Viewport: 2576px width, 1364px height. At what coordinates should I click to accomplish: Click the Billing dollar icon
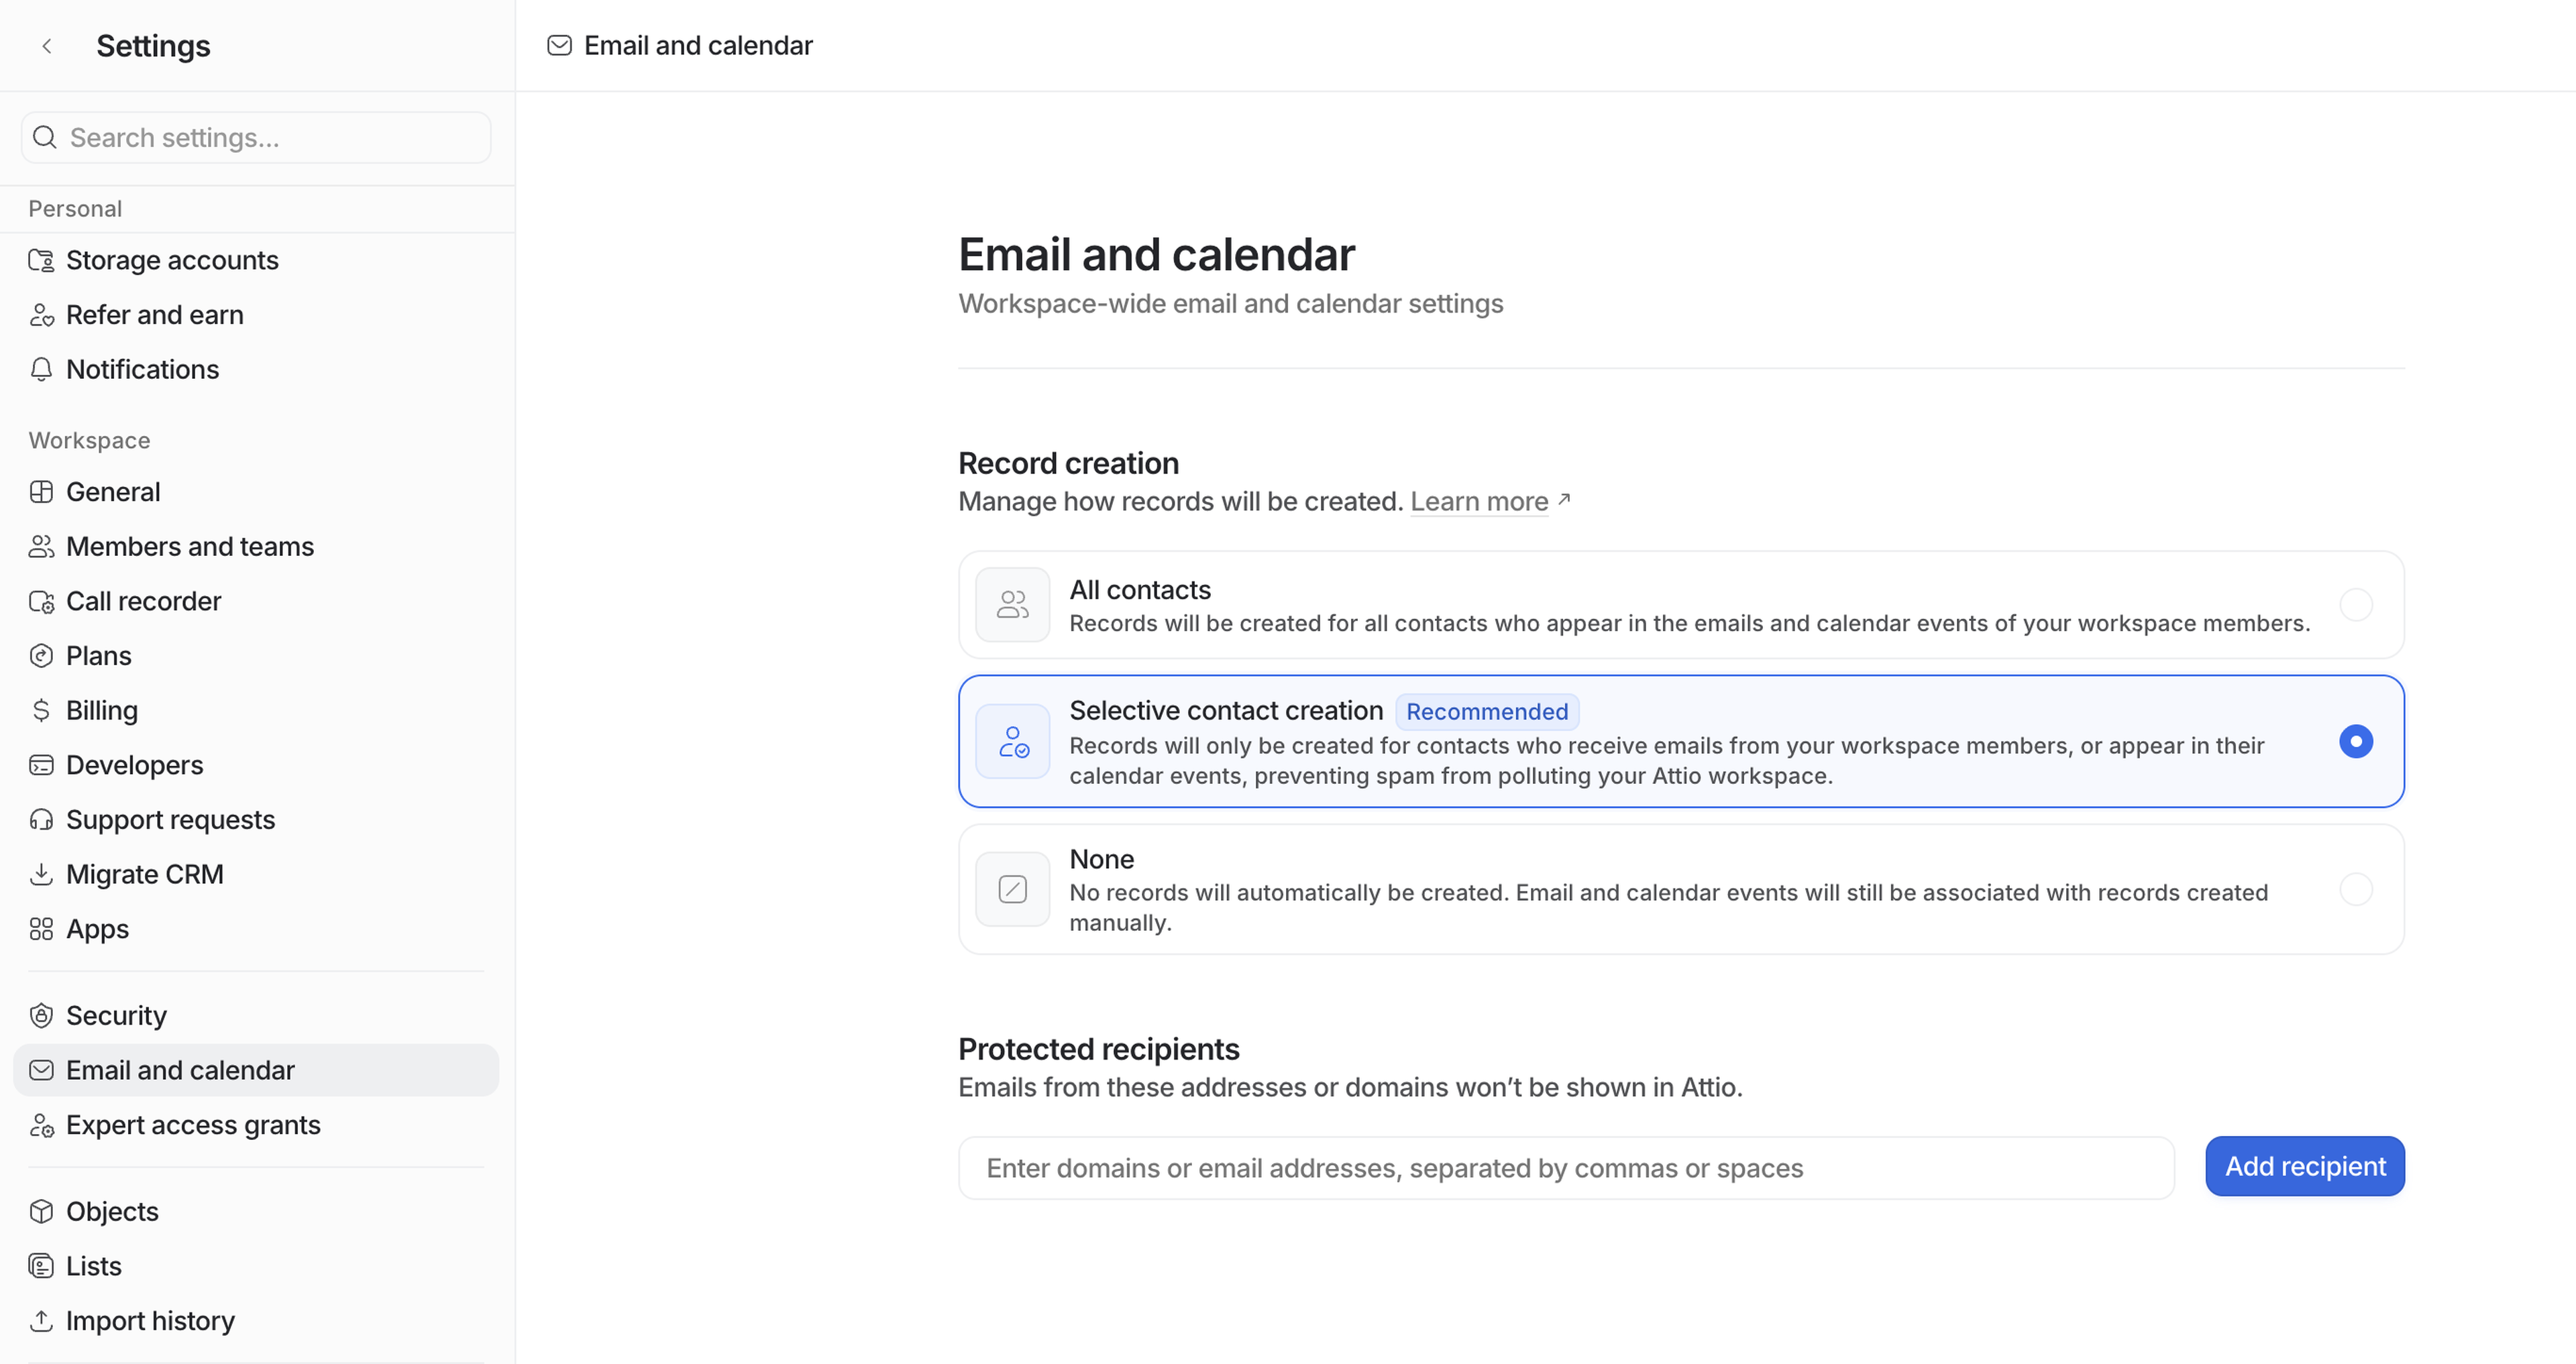(x=41, y=710)
